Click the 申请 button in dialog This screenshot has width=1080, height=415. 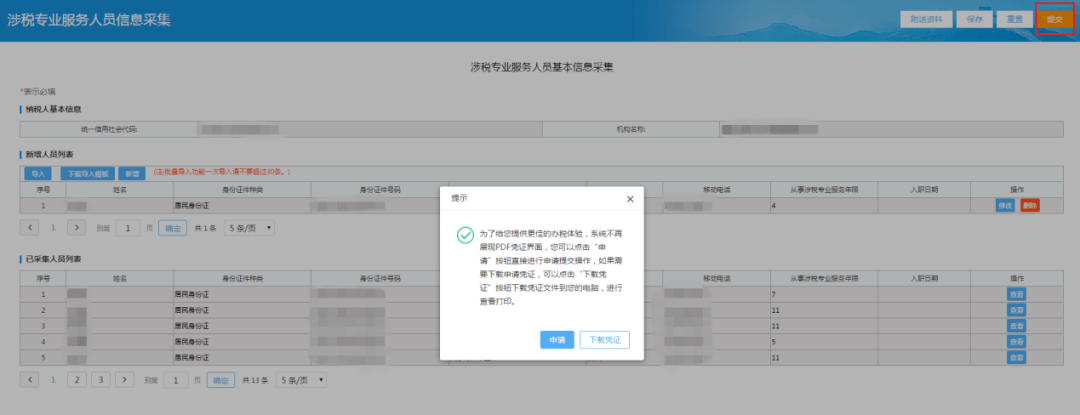(x=557, y=340)
